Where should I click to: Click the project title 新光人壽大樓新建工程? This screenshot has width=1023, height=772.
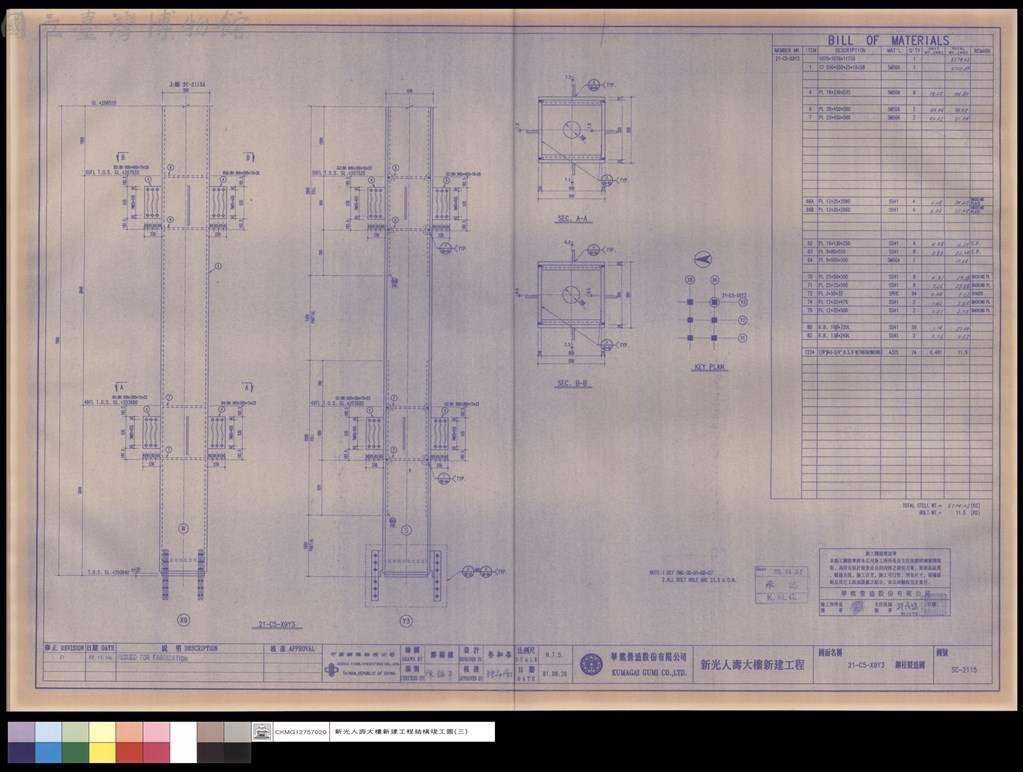pyautogui.click(x=752, y=665)
